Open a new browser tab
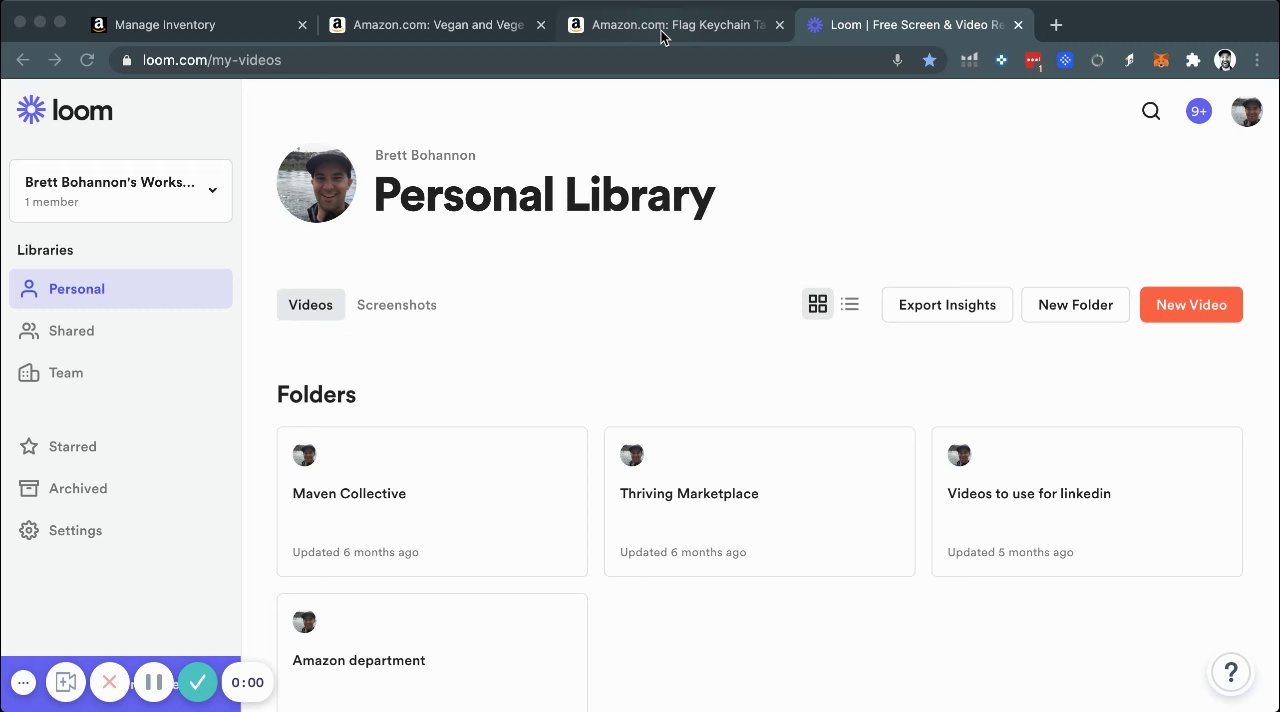1280x712 pixels. pyautogui.click(x=1056, y=25)
